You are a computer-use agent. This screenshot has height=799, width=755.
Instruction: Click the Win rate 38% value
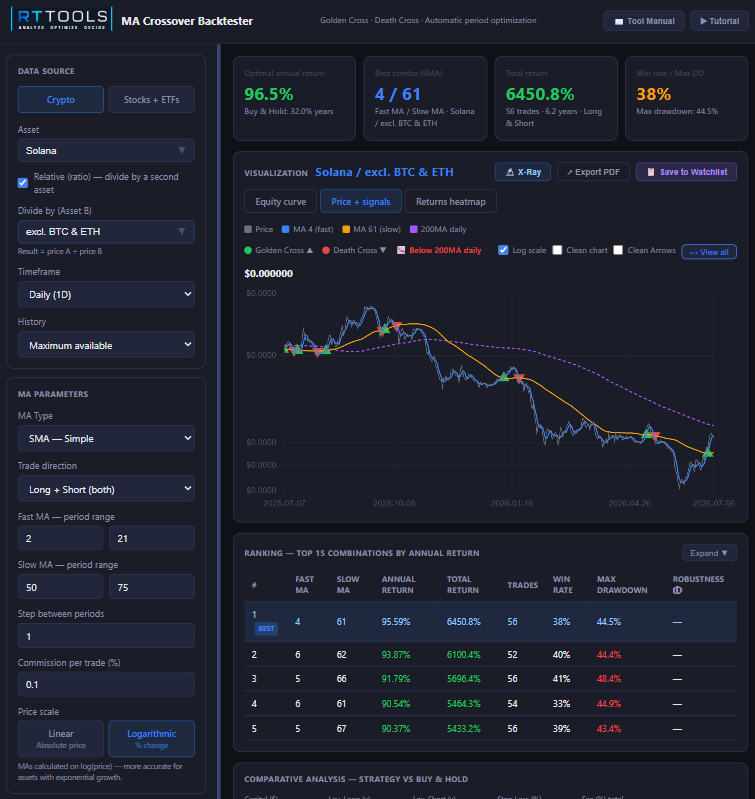point(654,94)
